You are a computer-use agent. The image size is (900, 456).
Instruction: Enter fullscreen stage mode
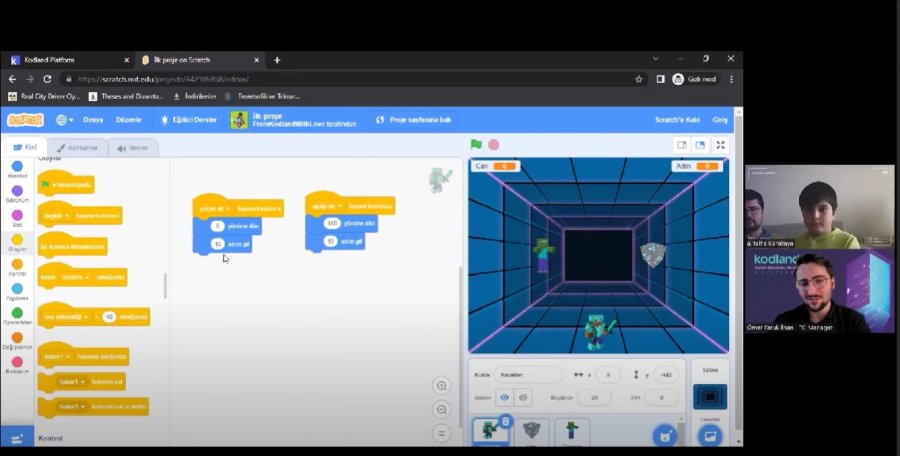click(720, 145)
